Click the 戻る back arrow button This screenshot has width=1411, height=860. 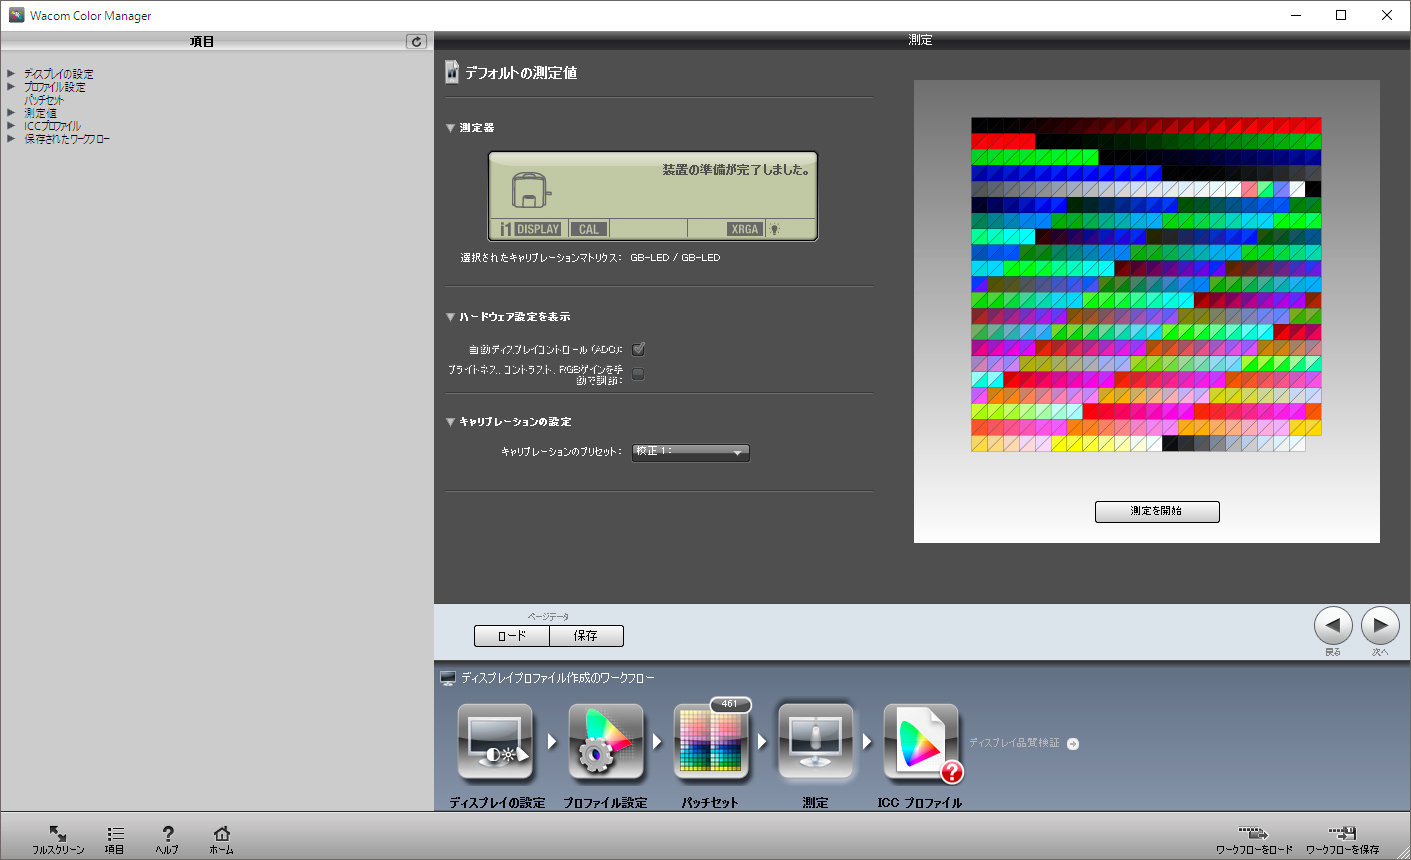click(1333, 626)
